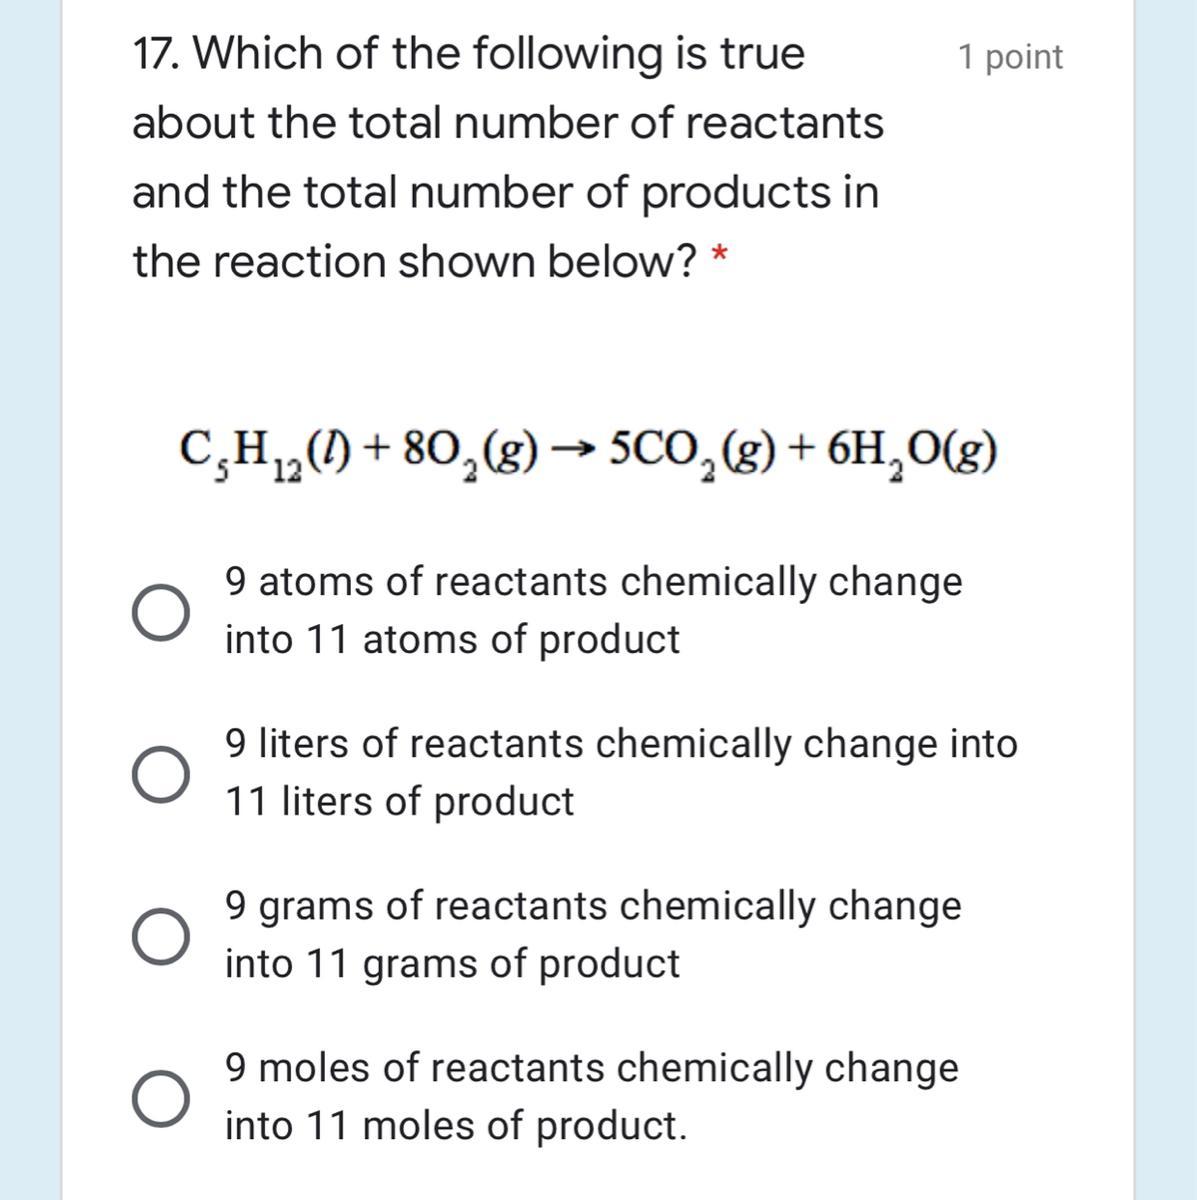Pick the "9 grams of reactants" radio button
The image size is (1197, 1200).
pos(160,936)
